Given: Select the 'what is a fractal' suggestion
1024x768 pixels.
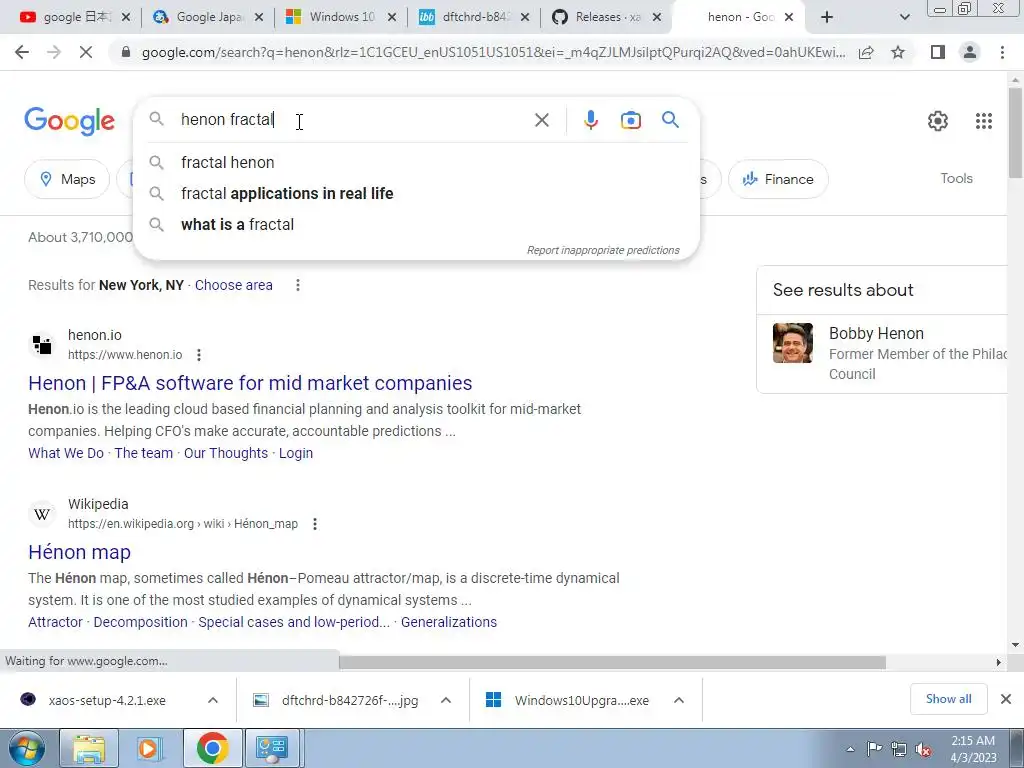Looking at the screenshot, I should click(417, 225).
